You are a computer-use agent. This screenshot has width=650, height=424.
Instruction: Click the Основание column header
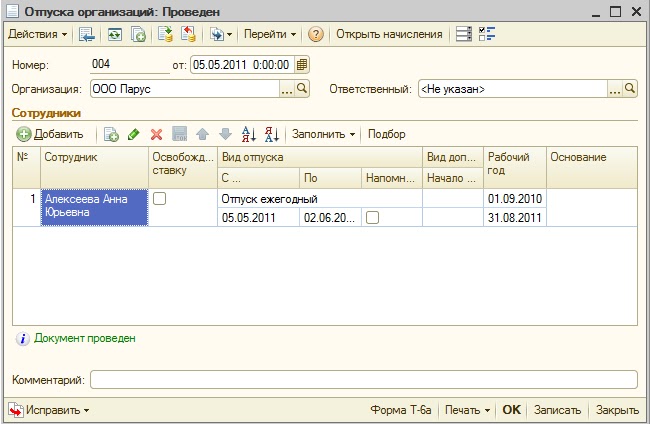tap(592, 167)
